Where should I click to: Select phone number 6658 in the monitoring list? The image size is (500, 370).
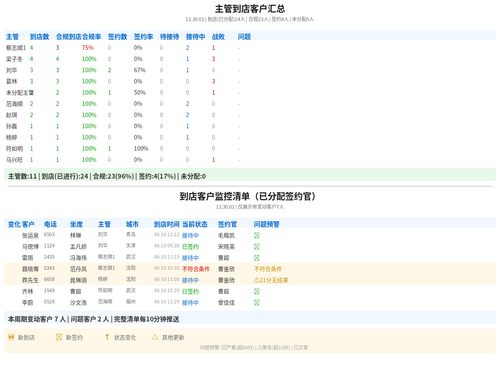pos(49,279)
